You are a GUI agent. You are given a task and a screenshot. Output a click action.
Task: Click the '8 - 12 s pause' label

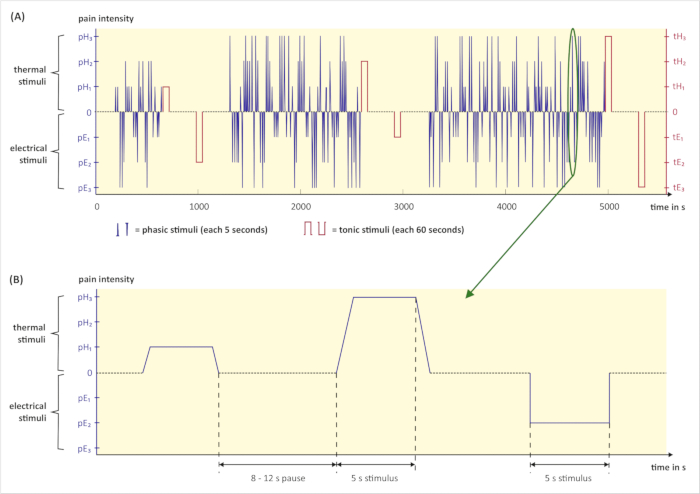pyautogui.click(x=278, y=478)
